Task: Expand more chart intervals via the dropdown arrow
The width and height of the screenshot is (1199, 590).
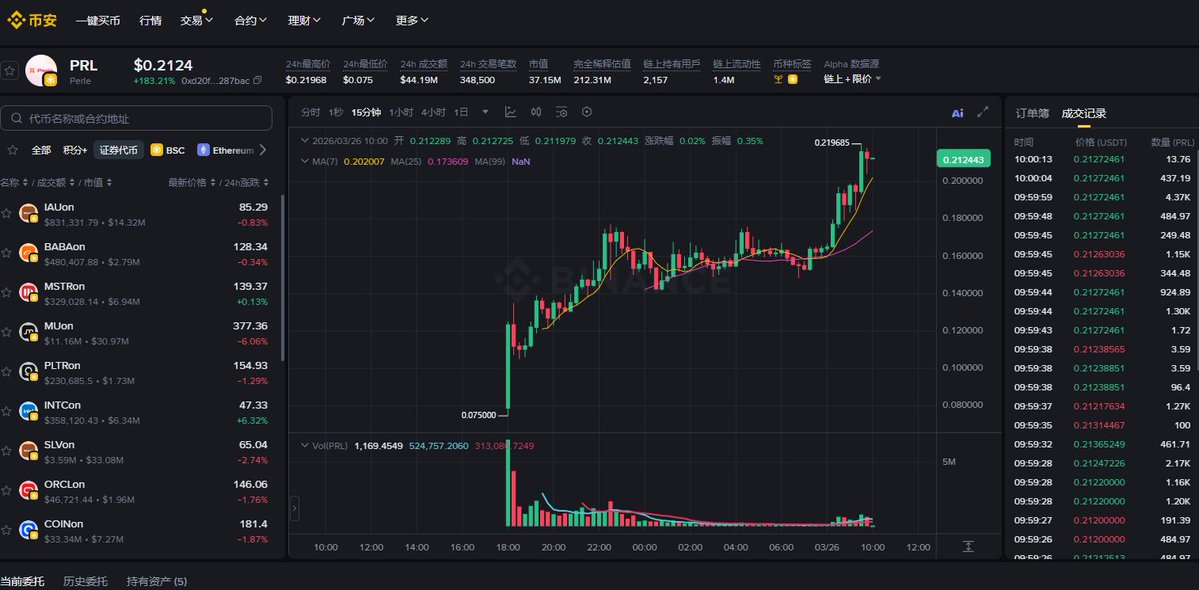Action: pos(486,112)
